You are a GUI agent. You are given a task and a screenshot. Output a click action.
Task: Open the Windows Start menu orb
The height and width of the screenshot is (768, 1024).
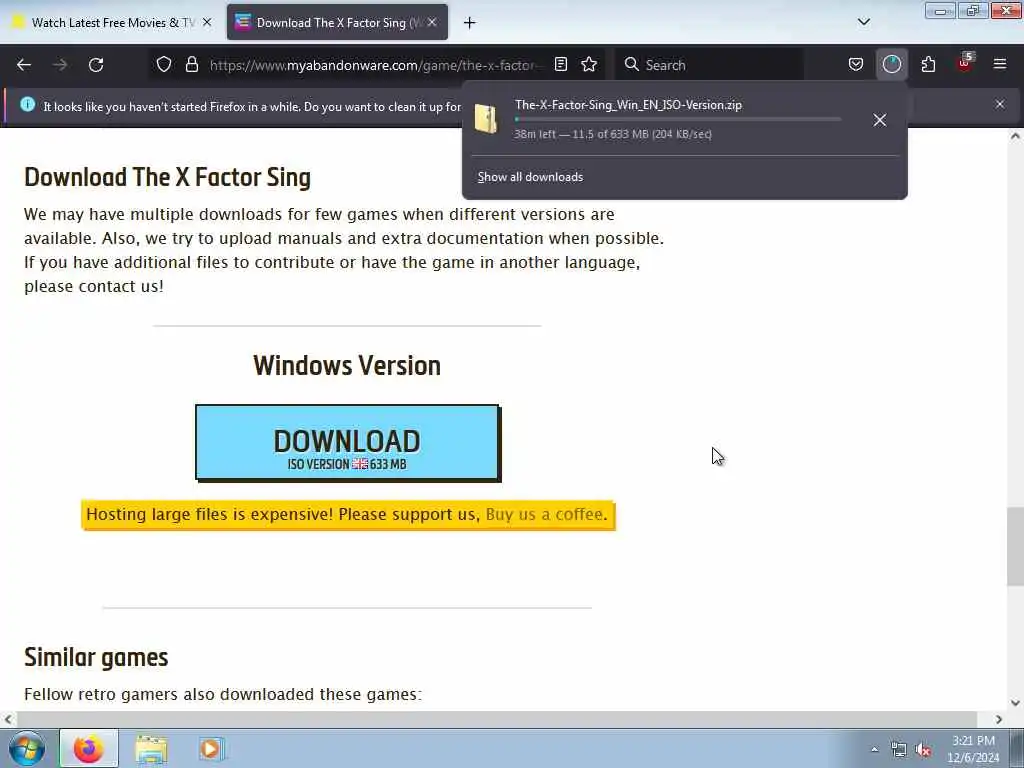[27, 748]
